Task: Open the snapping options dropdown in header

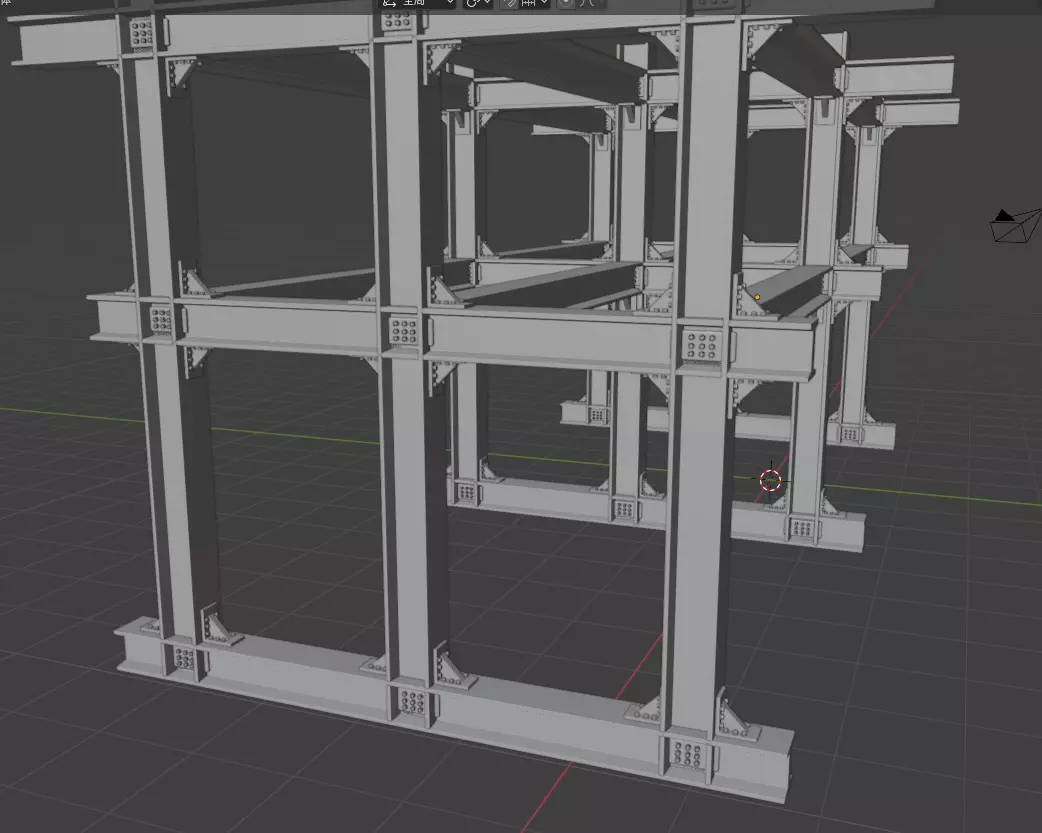Action: point(535,3)
